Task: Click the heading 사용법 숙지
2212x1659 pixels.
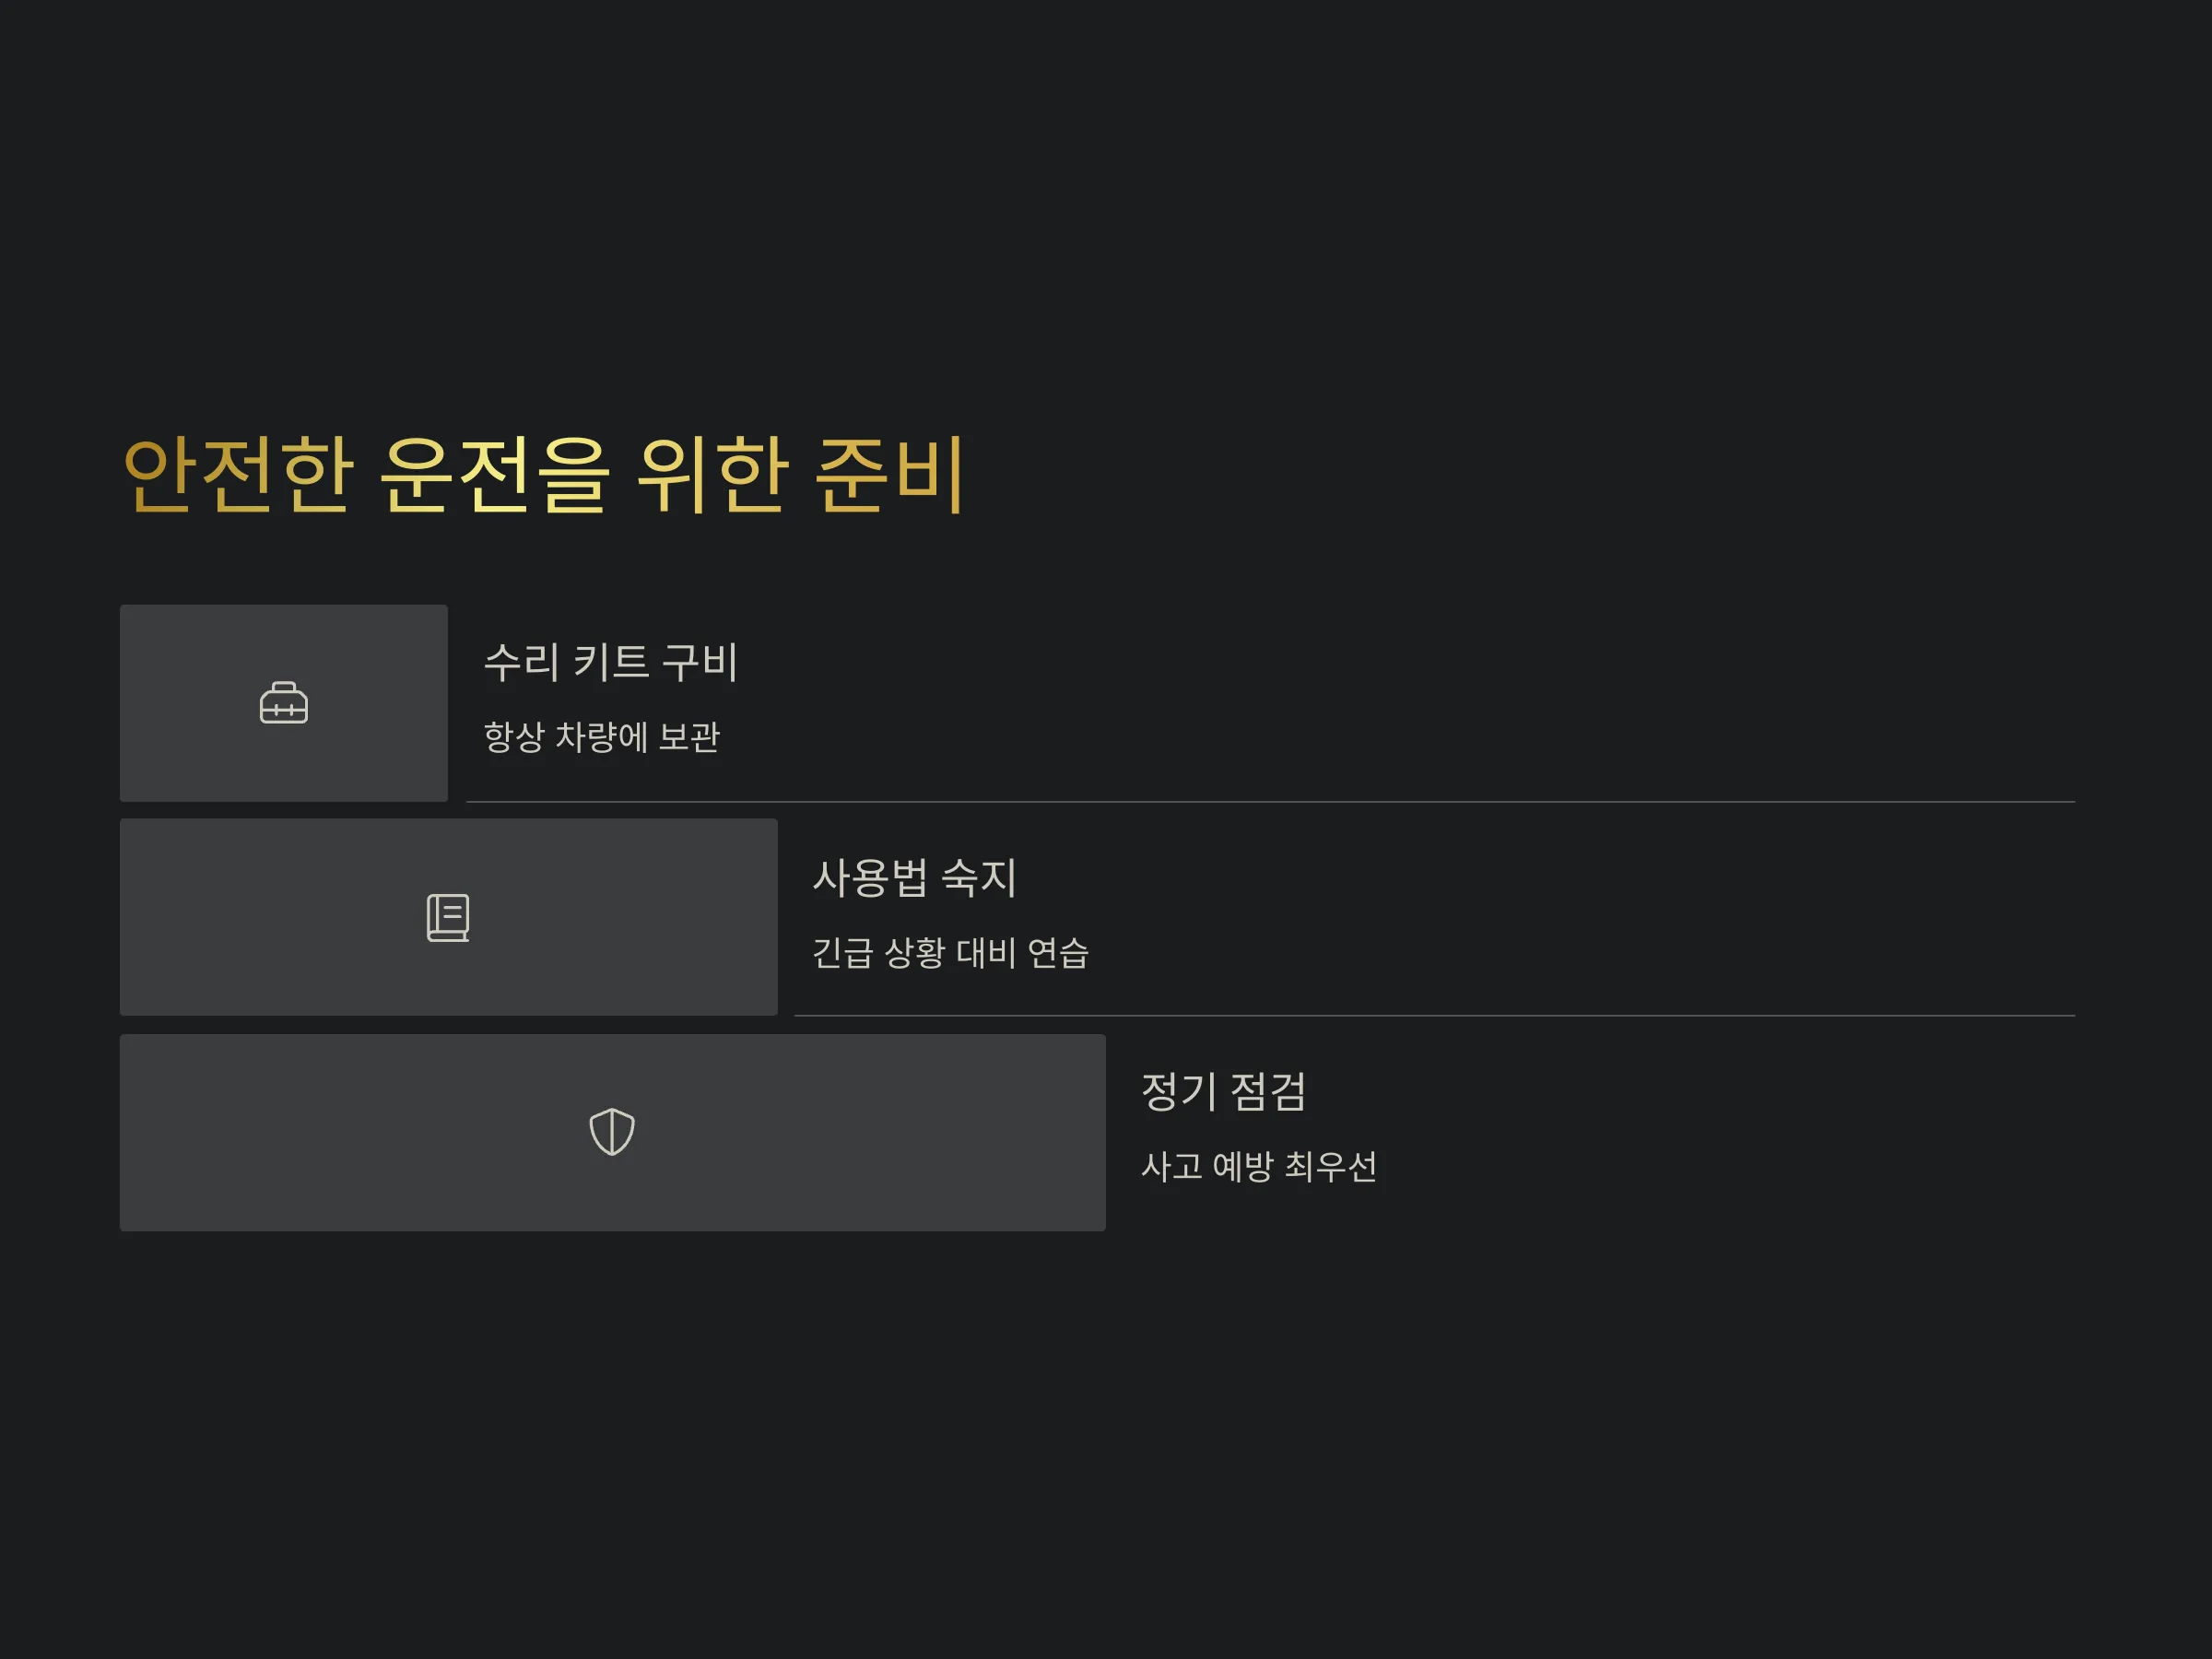Action: tap(914, 877)
